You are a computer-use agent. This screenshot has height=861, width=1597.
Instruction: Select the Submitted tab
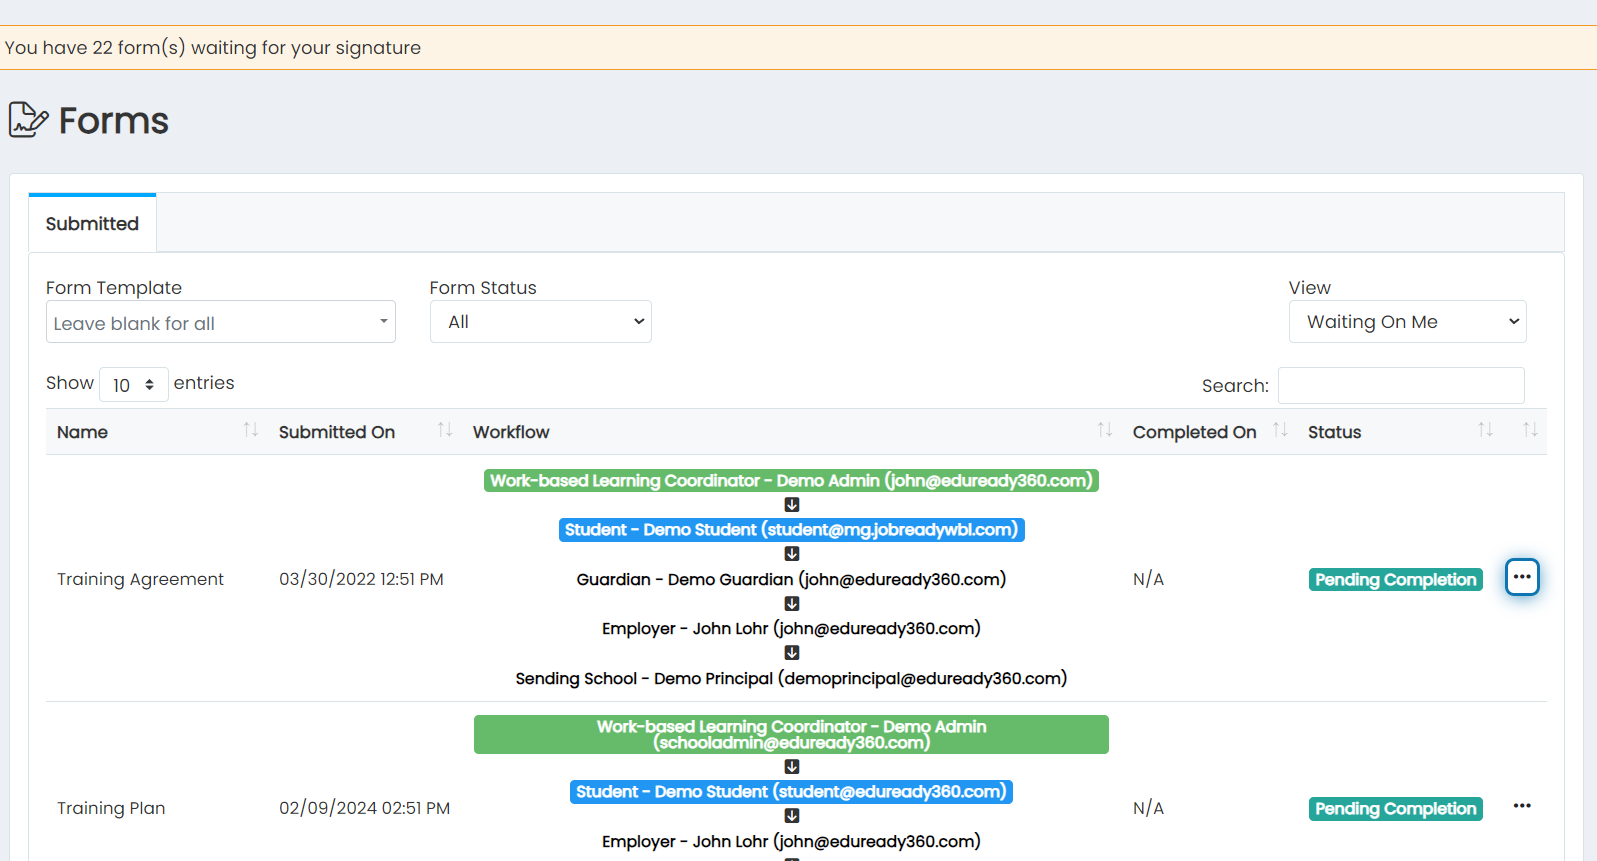[92, 223]
